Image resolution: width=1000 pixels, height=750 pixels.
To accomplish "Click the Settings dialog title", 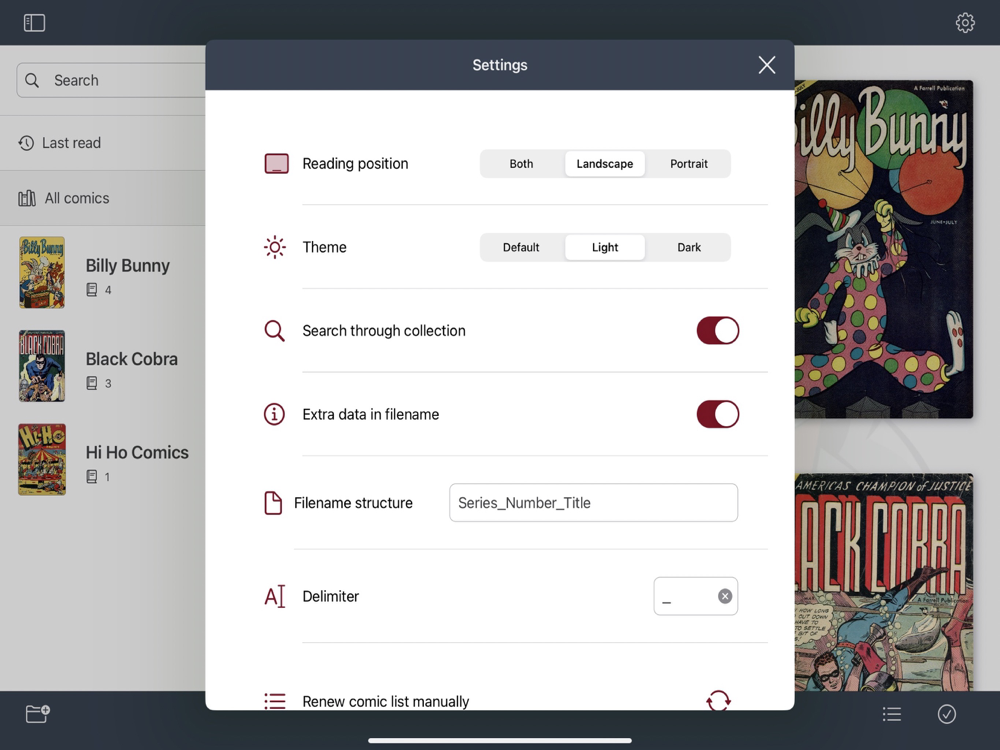I will pyautogui.click(x=500, y=65).
